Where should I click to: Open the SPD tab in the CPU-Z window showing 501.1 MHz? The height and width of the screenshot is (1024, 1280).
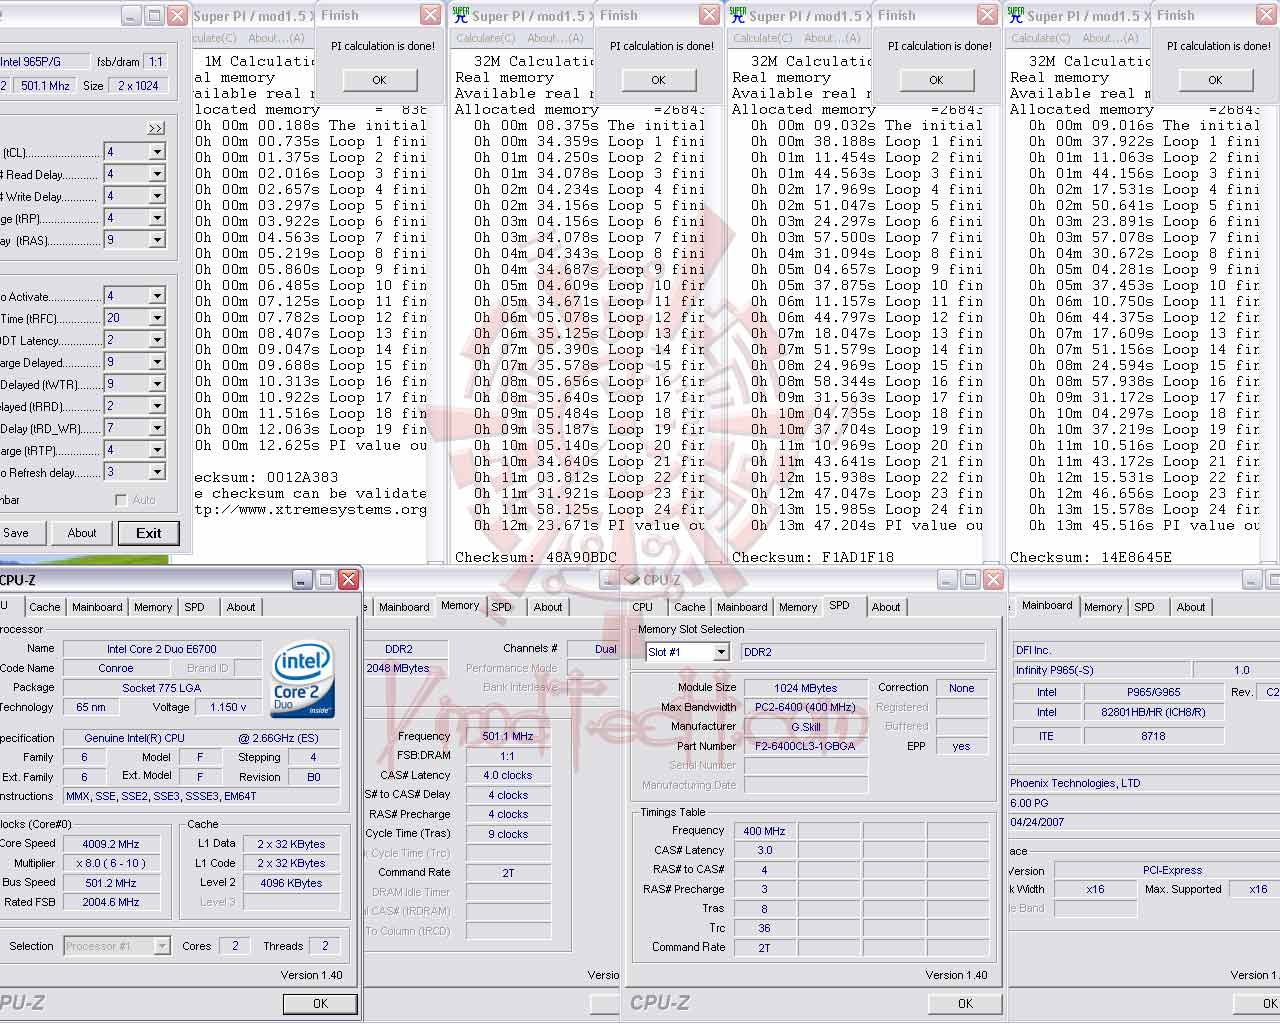(502, 607)
